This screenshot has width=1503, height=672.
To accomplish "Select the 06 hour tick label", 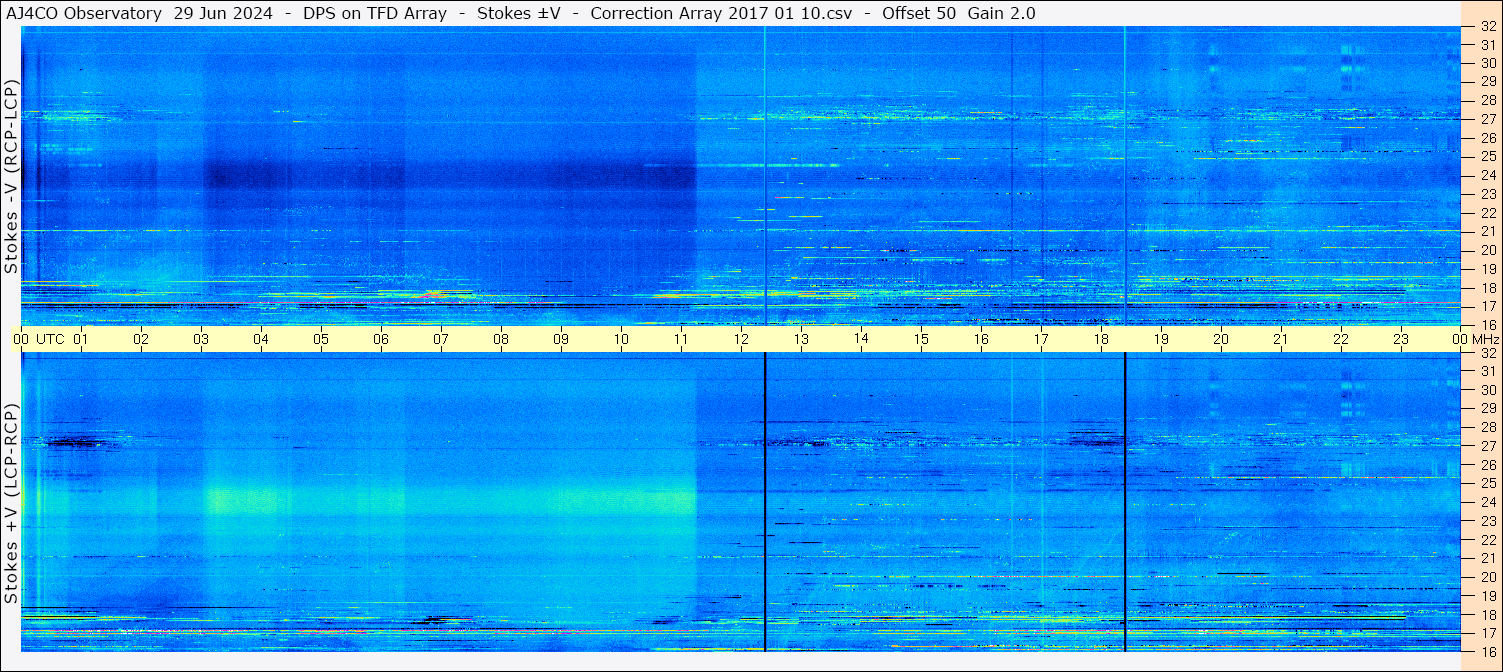I will pyautogui.click(x=381, y=339).
